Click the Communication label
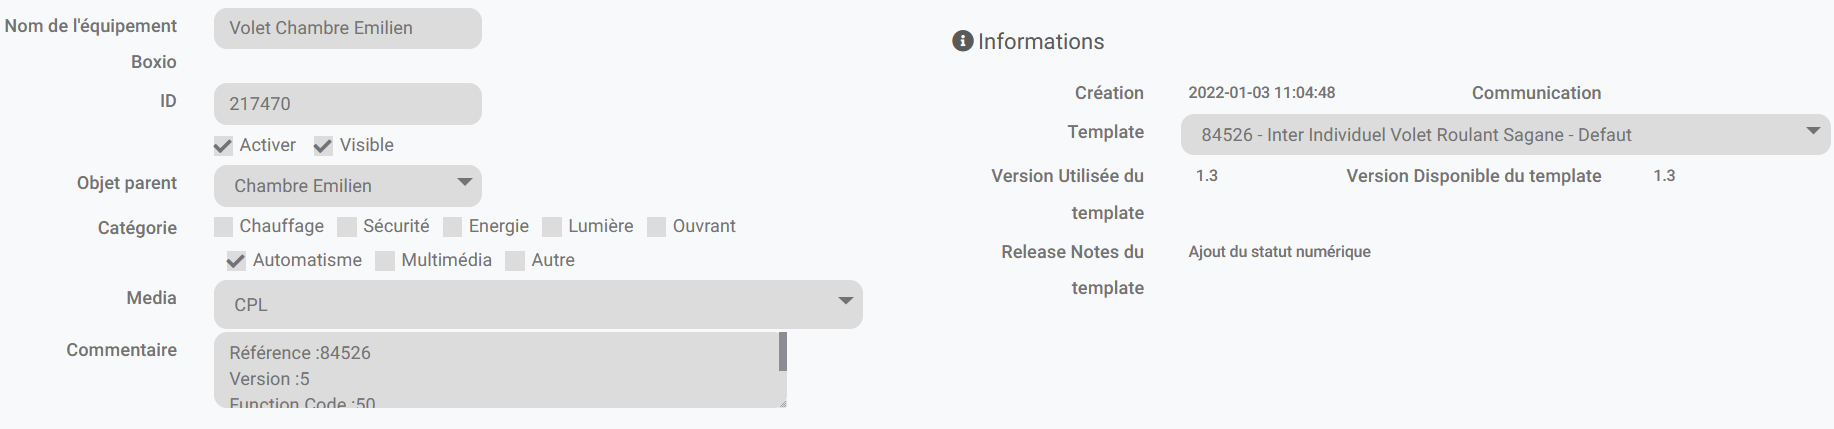The height and width of the screenshot is (429, 1834). pos(1536,93)
